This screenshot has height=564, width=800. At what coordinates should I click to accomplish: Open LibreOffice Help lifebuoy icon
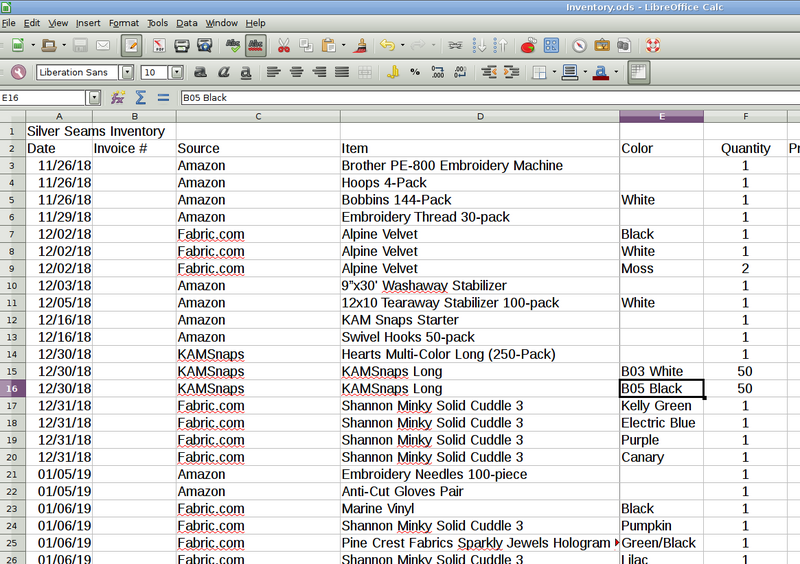coord(653,45)
